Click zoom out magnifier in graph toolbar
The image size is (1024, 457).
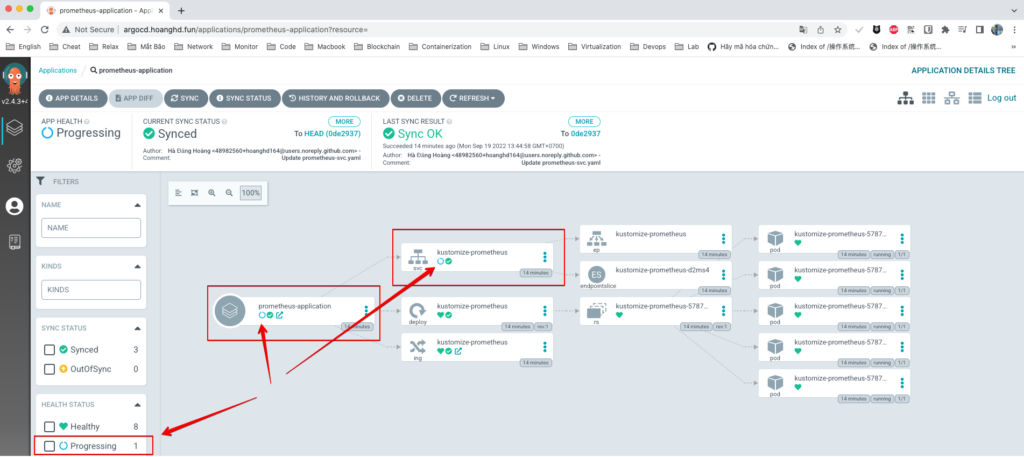click(x=229, y=193)
